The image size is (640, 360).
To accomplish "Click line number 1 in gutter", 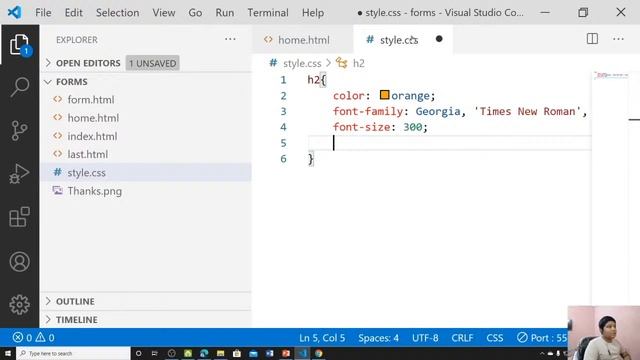I will point(283,80).
